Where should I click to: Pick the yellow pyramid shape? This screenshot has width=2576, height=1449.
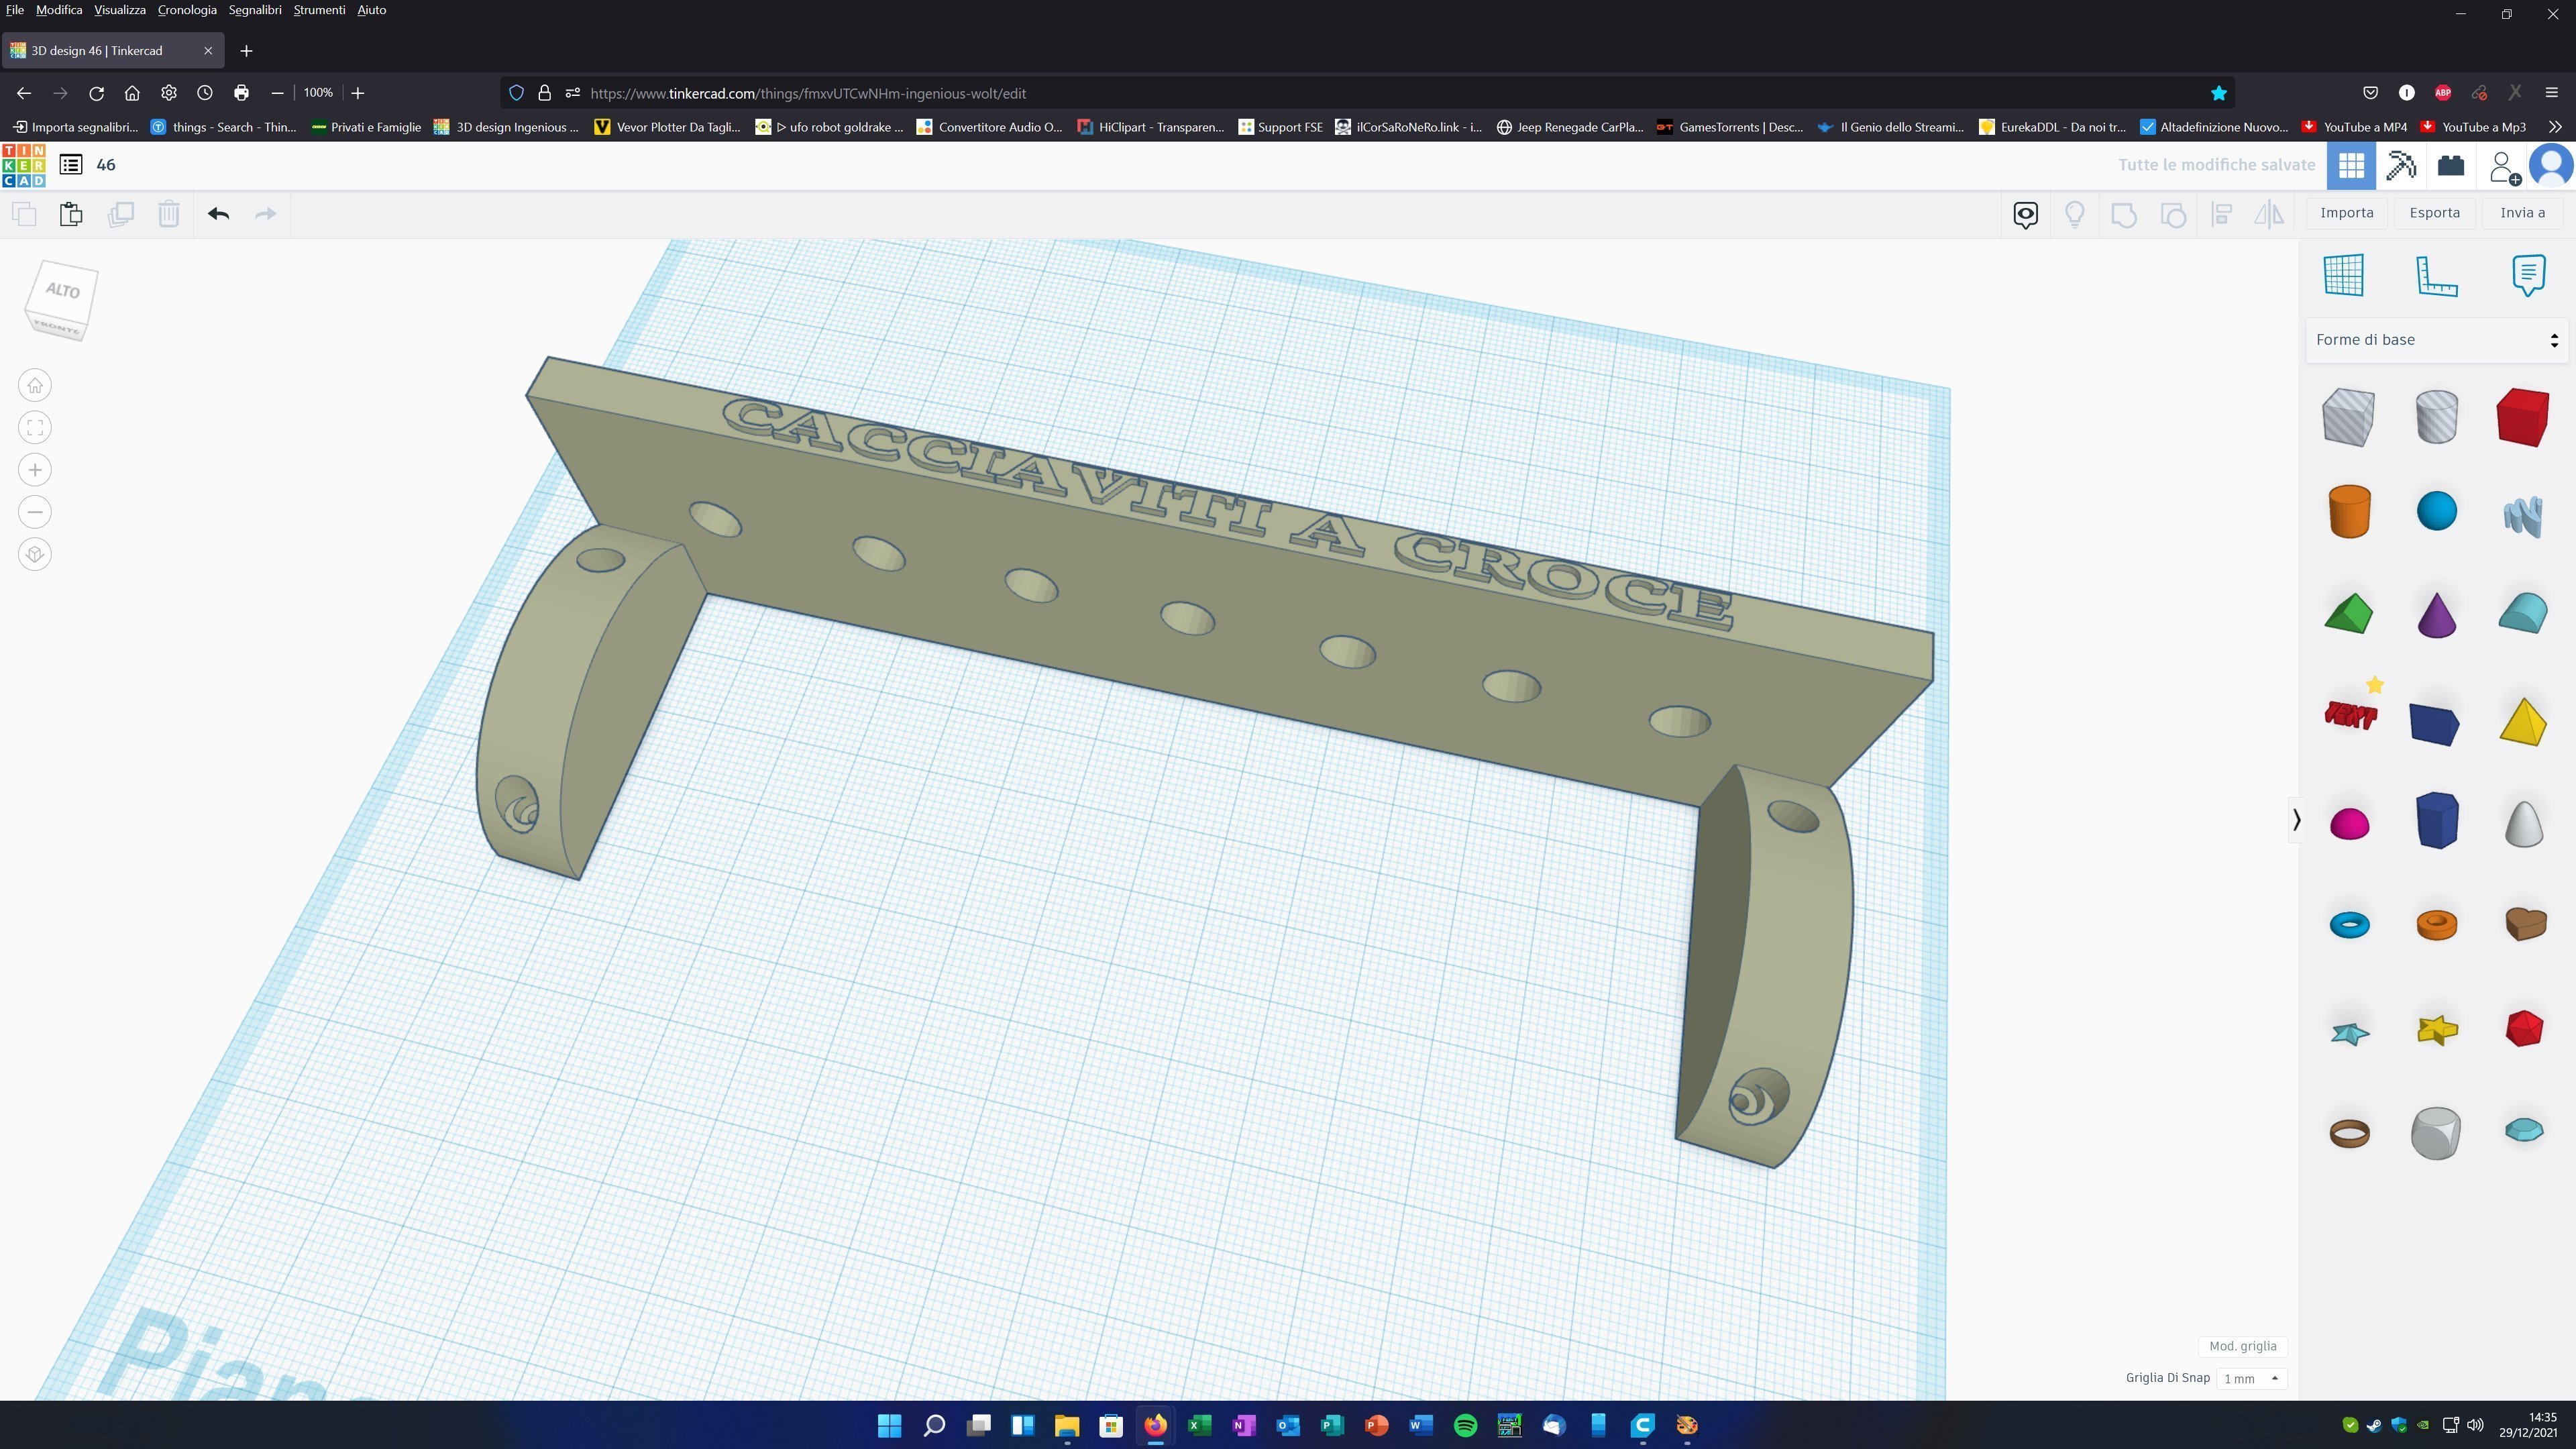click(2523, 722)
